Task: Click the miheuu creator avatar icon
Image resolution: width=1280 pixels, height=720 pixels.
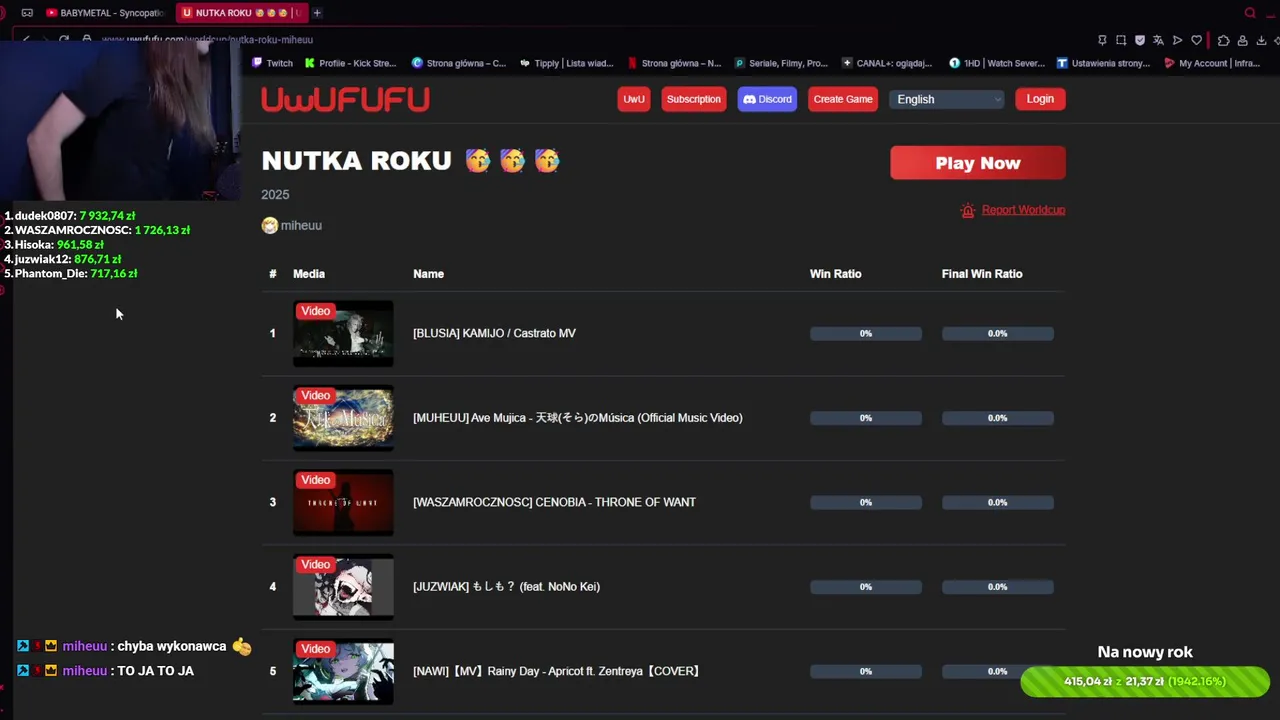Action: [x=269, y=226]
